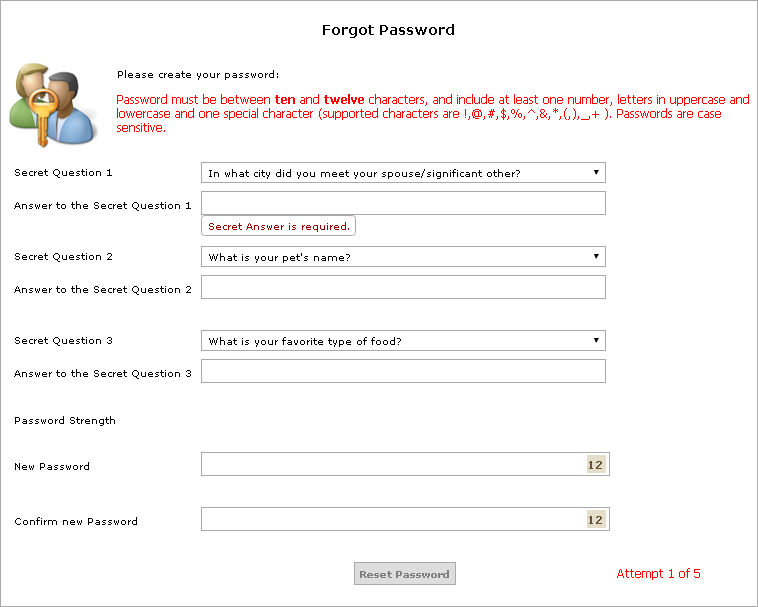Click the users with key icon
This screenshot has width=758, height=607.
coord(52,103)
